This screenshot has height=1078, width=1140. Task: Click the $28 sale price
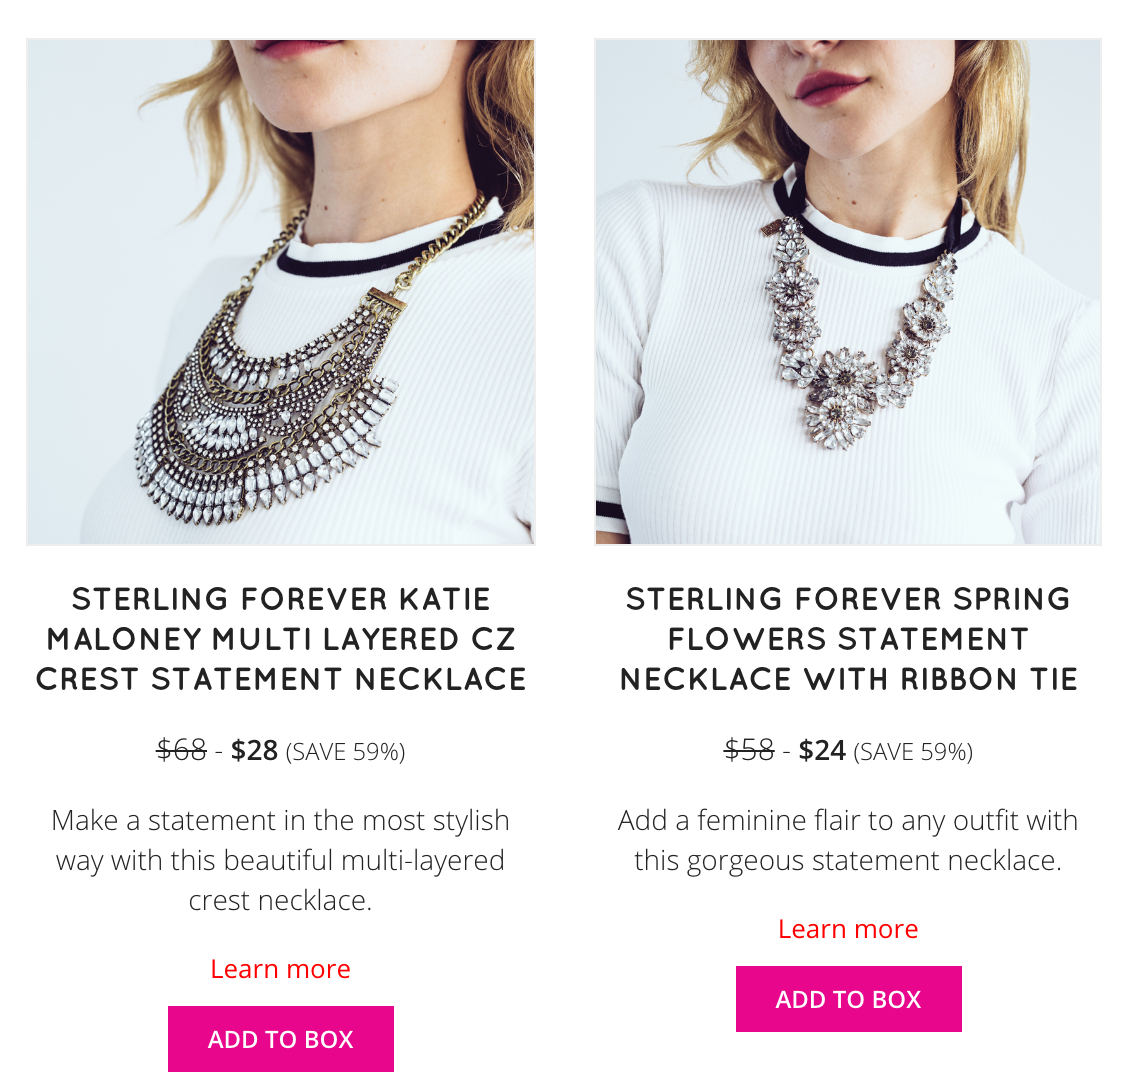254,750
